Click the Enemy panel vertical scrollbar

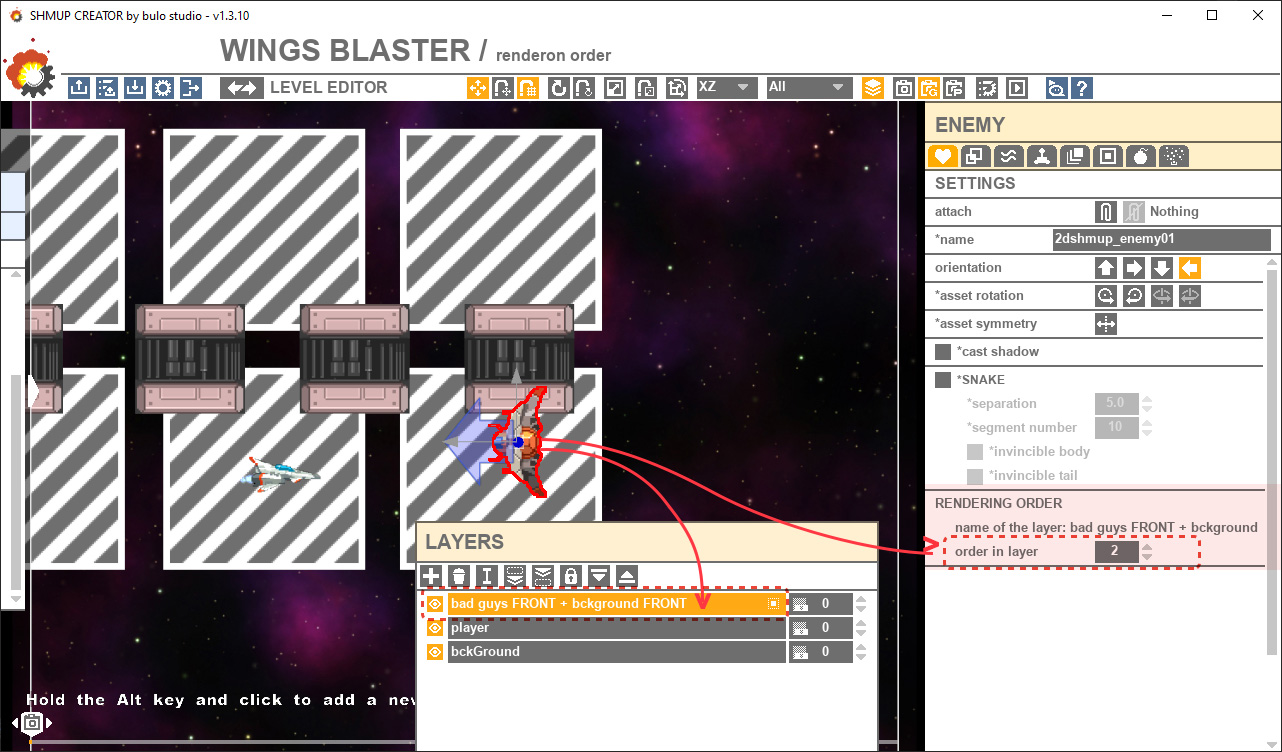pos(1272,461)
